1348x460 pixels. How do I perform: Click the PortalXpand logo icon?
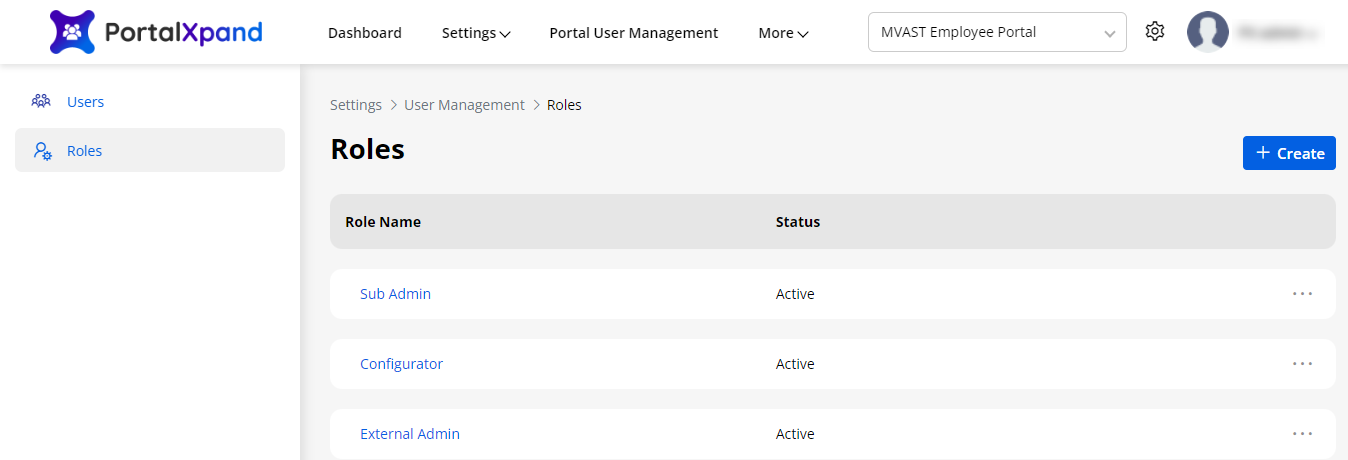coord(72,32)
